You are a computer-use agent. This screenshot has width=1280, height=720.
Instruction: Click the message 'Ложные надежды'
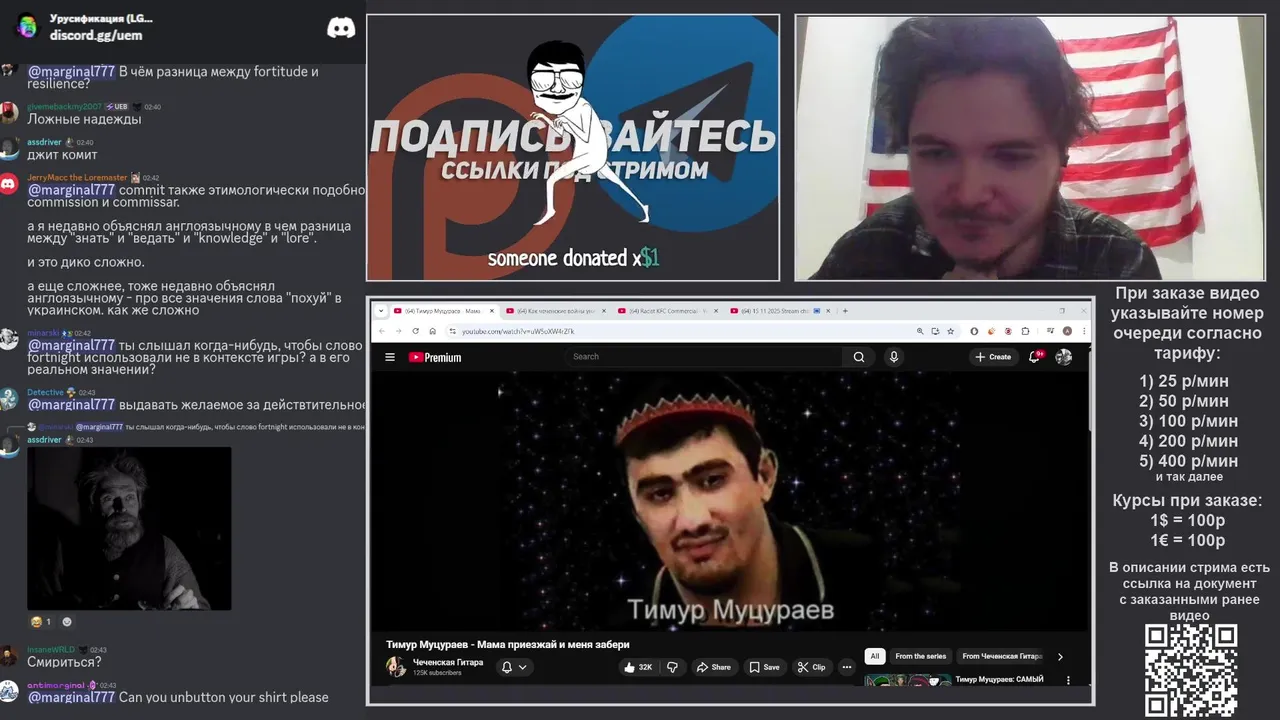coord(84,119)
